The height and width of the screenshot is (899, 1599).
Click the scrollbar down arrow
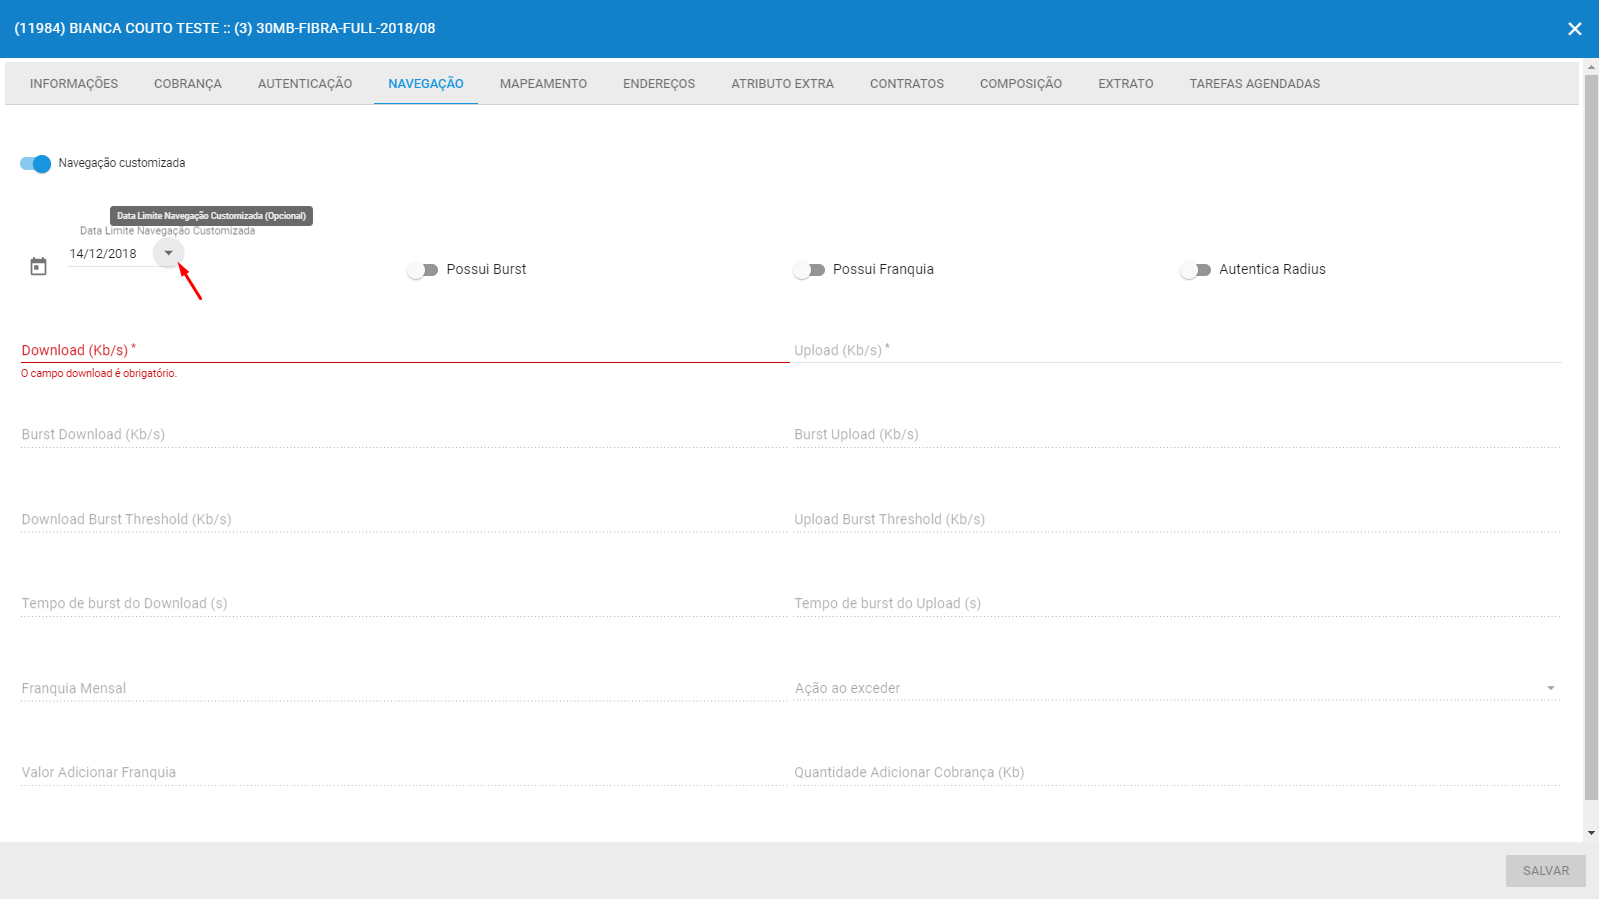click(x=1591, y=833)
